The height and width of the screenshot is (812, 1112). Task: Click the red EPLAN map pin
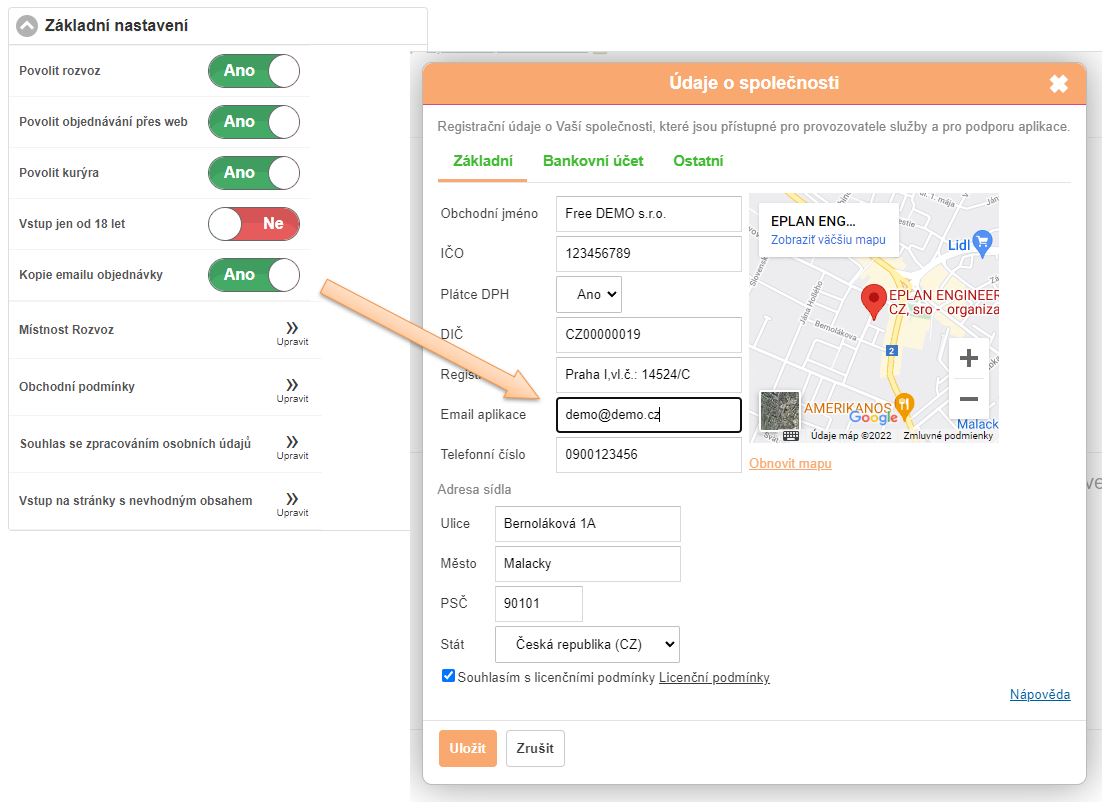click(874, 300)
